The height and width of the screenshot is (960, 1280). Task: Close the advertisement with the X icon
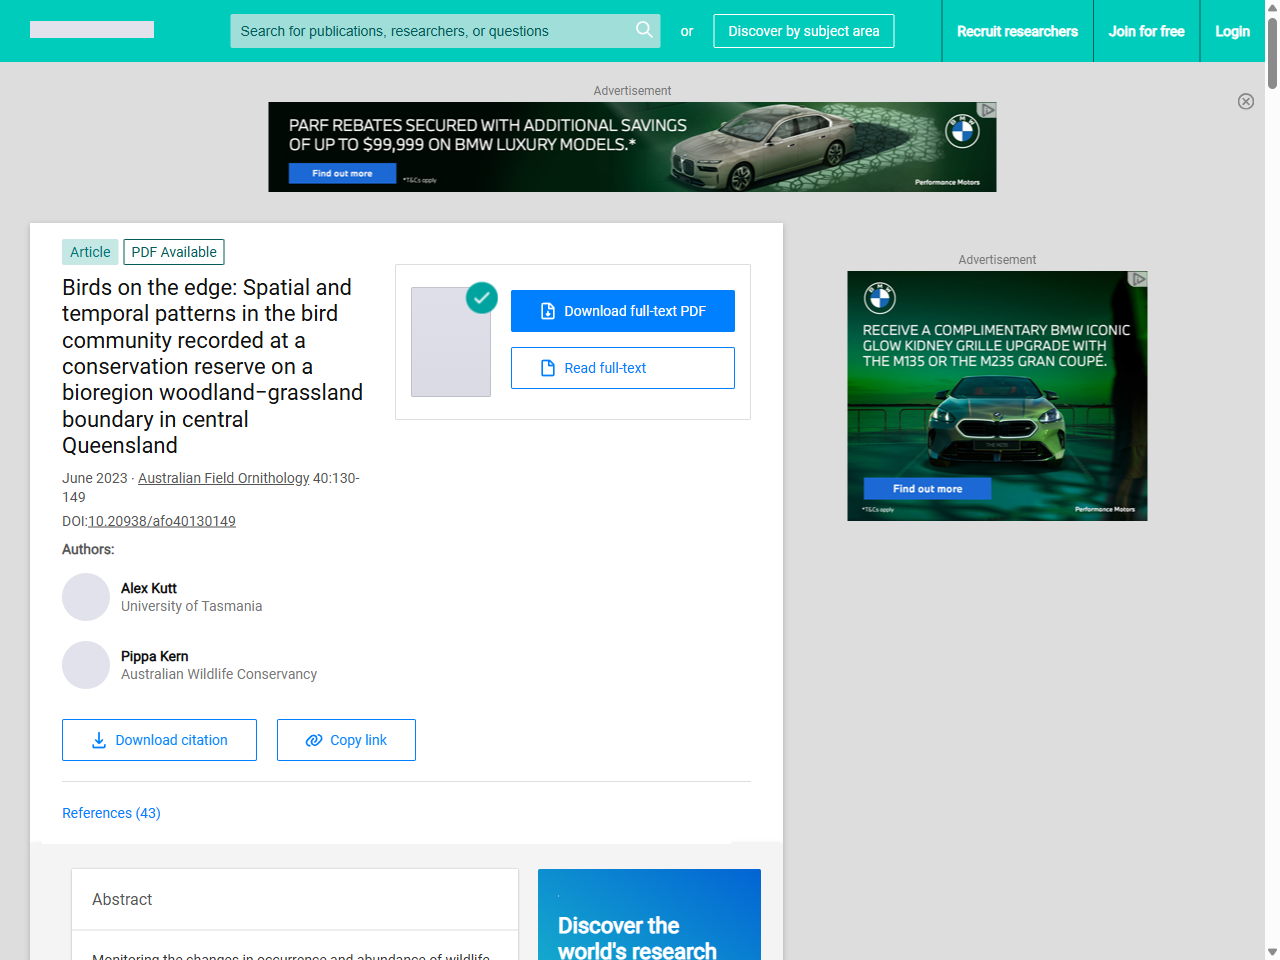click(1245, 101)
